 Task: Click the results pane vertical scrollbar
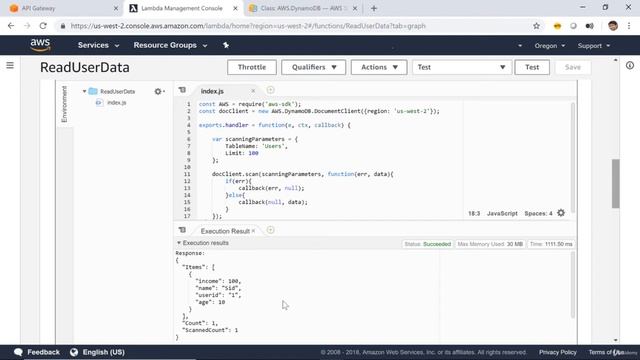573,284
